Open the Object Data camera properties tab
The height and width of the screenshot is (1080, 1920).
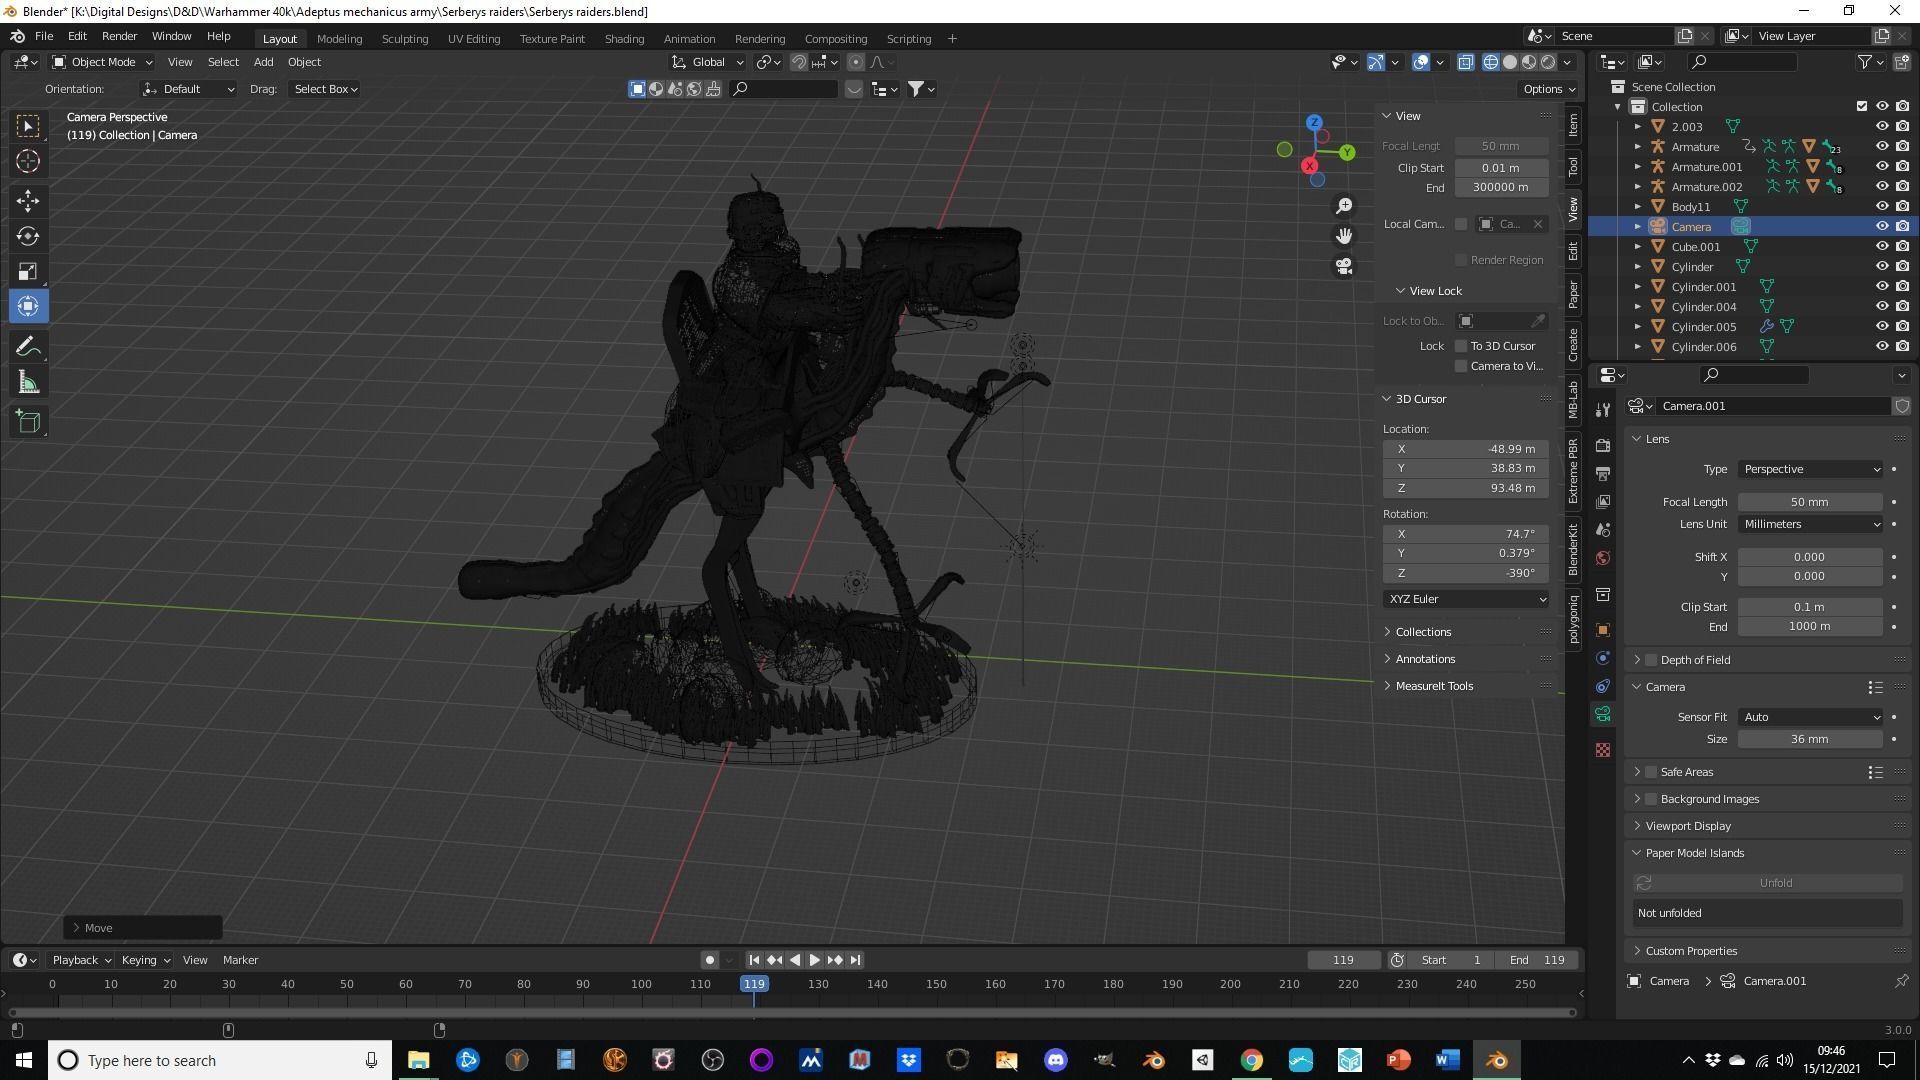pos(1603,714)
